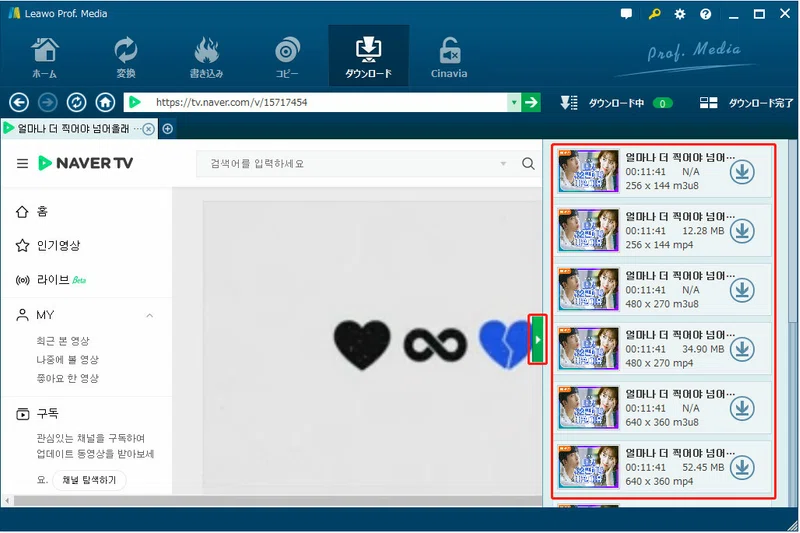Image resolution: width=800 pixels, height=533 pixels.
Task: Download the 256 x 144 m3u8 video
Action: (742, 172)
